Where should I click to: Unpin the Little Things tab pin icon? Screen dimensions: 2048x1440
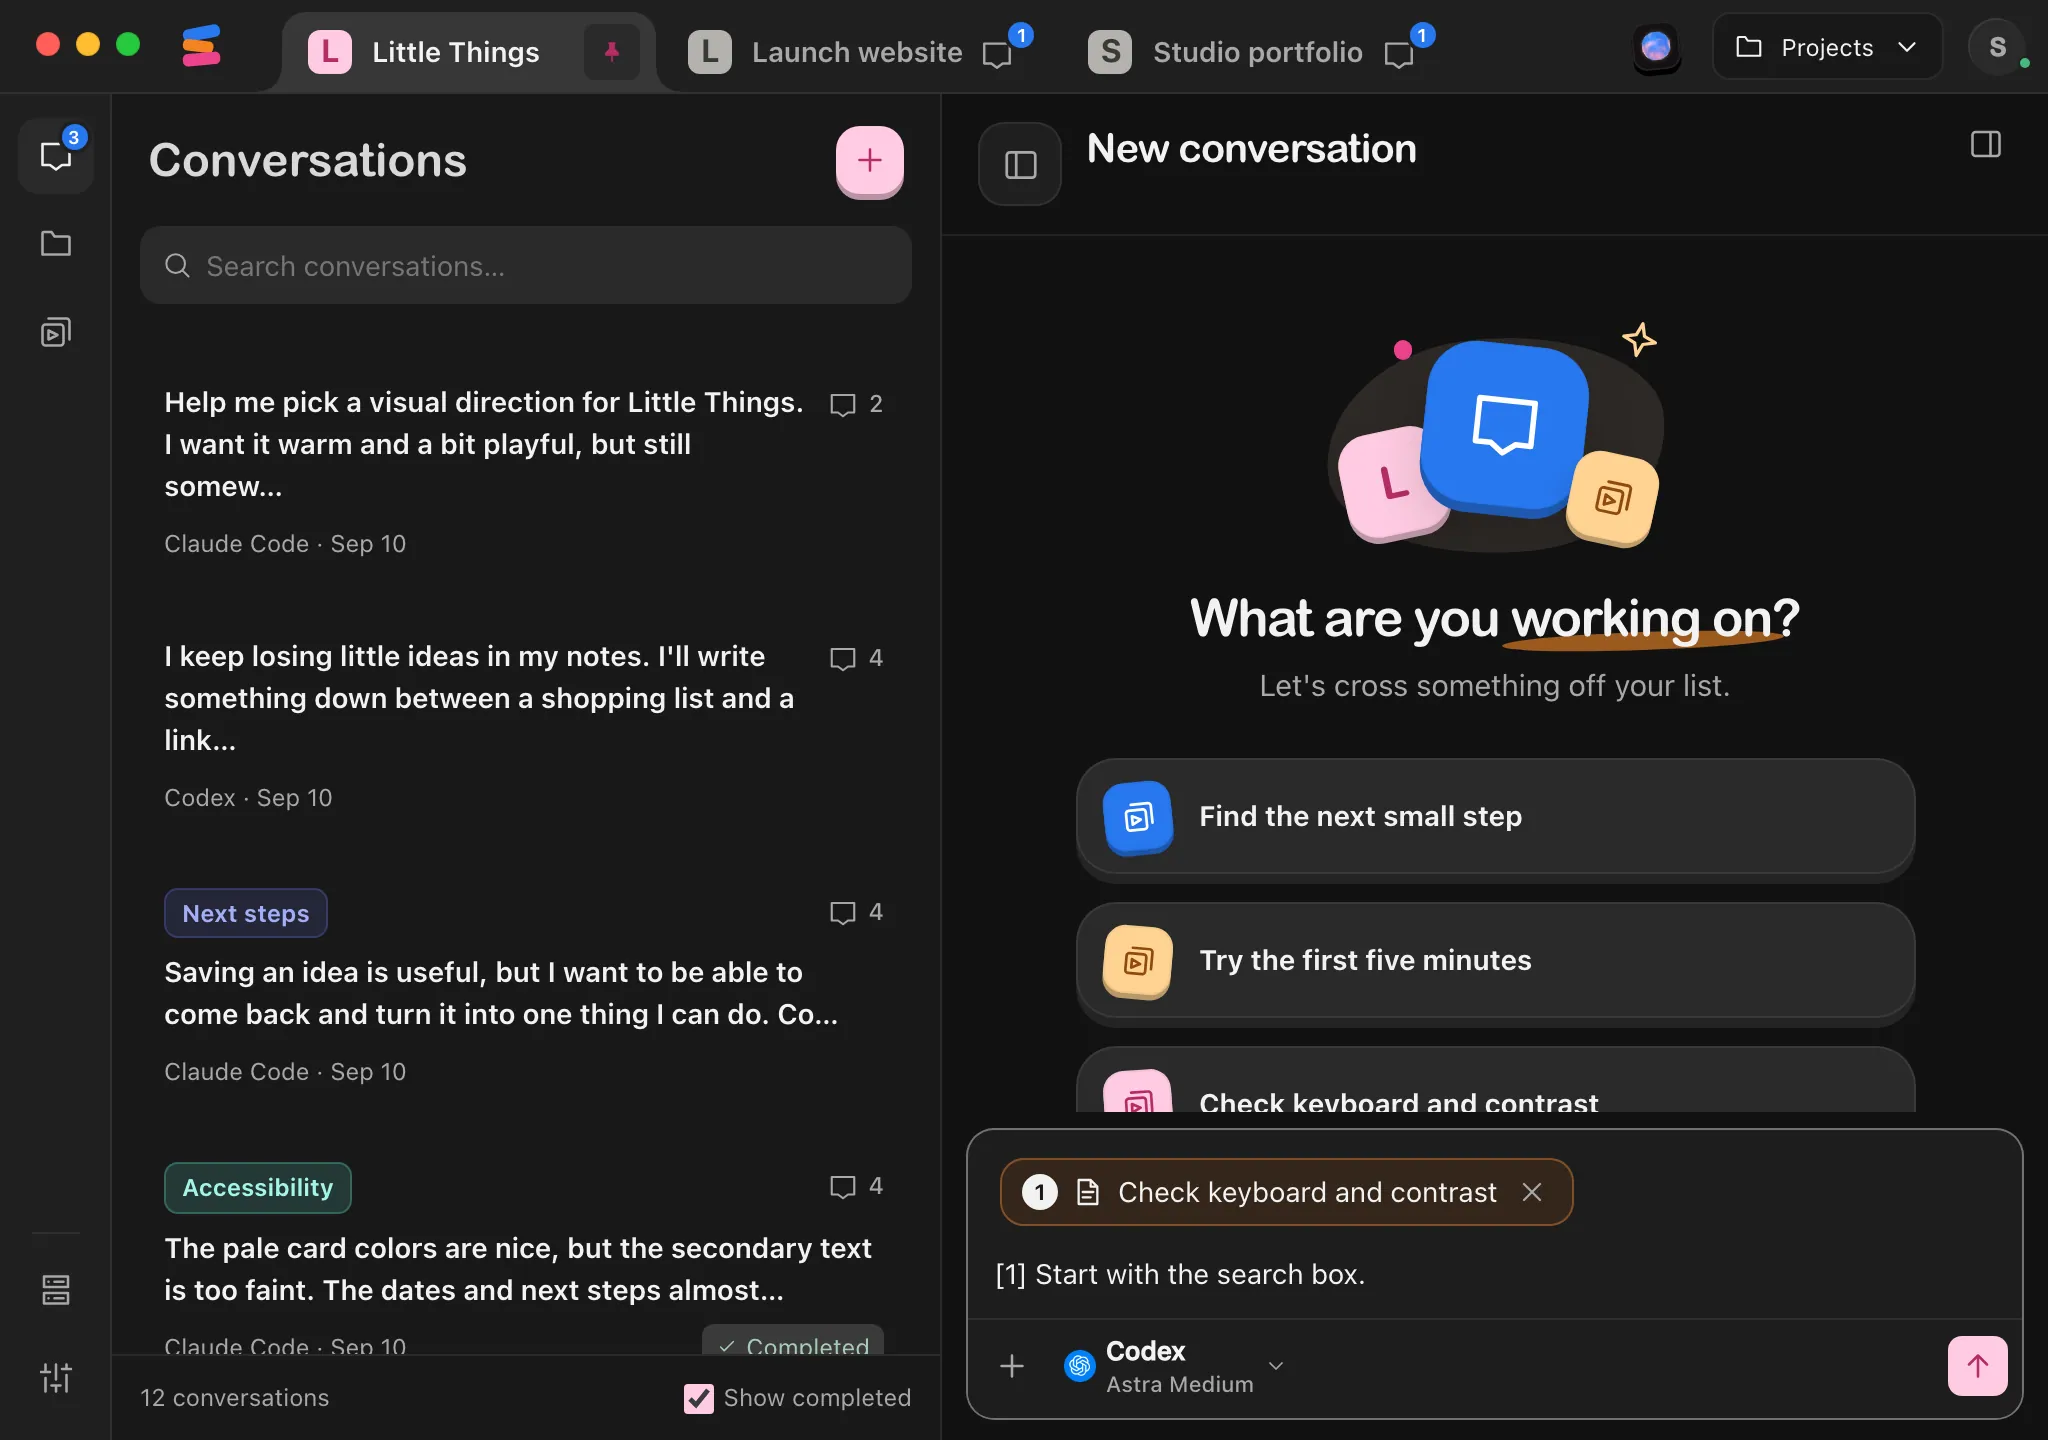[x=612, y=52]
